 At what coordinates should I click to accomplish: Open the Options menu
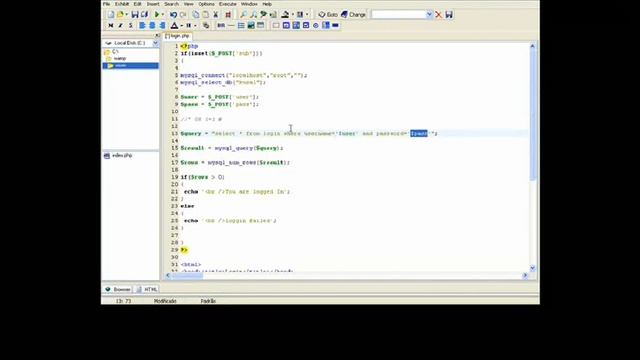tap(206, 4)
